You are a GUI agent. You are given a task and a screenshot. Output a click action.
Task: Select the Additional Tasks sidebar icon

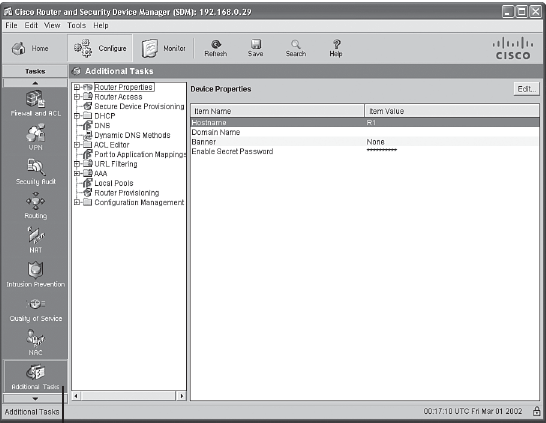pos(36,377)
